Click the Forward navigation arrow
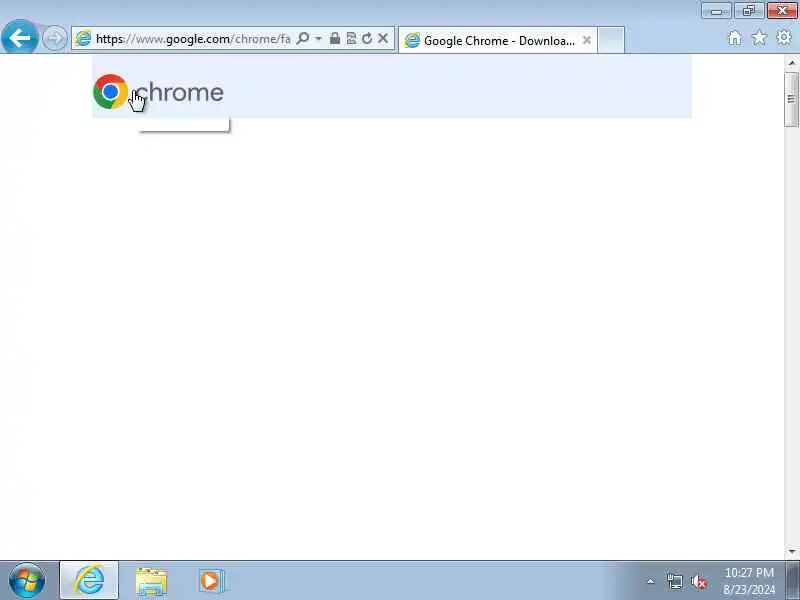This screenshot has width=800, height=600. point(54,38)
